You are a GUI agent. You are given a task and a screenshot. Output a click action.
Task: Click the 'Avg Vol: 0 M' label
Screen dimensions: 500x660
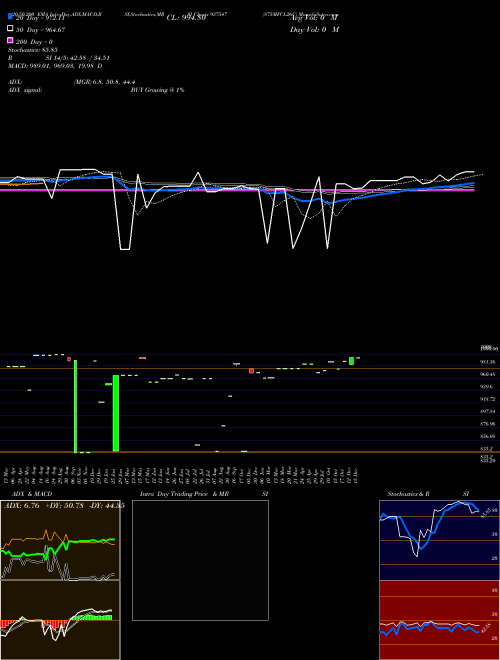coord(314,18)
